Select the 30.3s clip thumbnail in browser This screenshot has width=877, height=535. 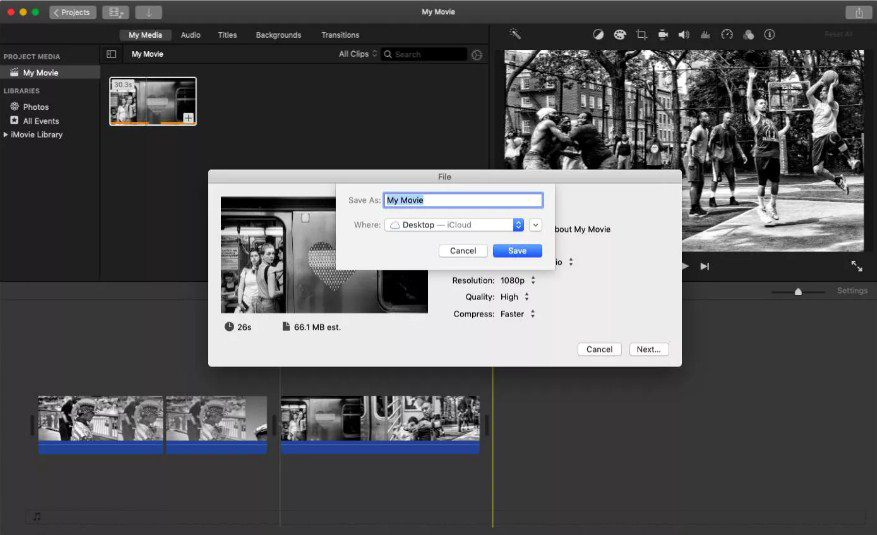[153, 101]
